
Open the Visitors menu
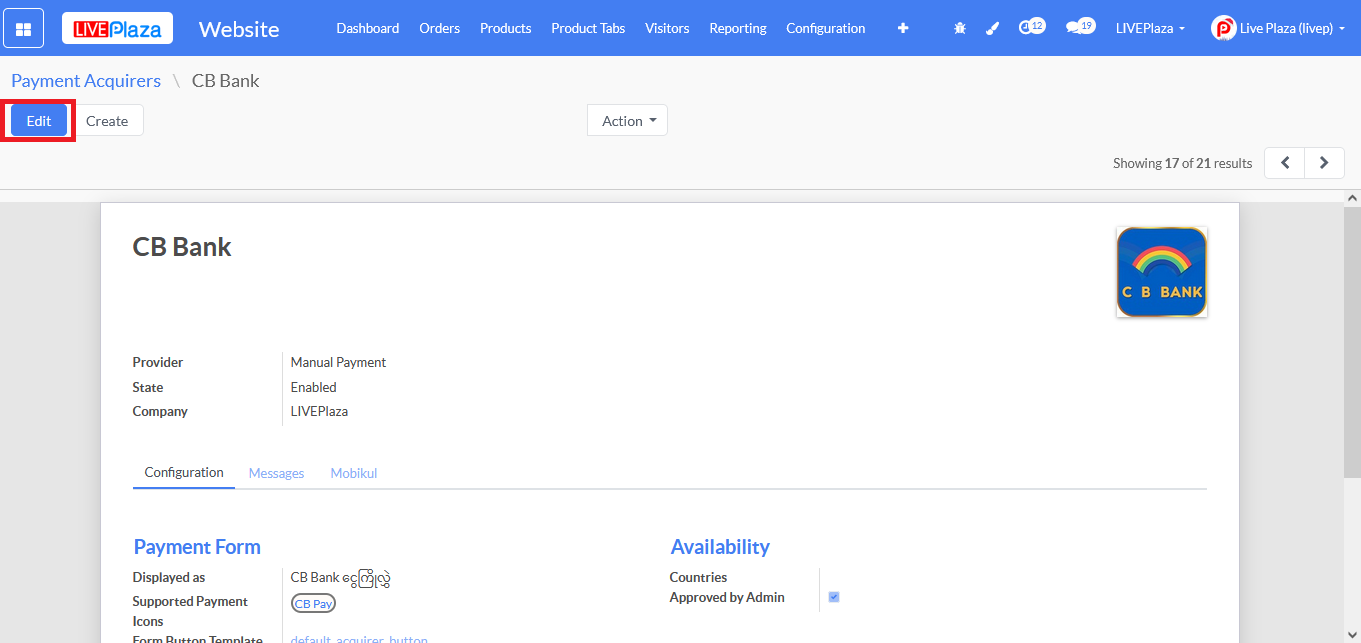667,28
